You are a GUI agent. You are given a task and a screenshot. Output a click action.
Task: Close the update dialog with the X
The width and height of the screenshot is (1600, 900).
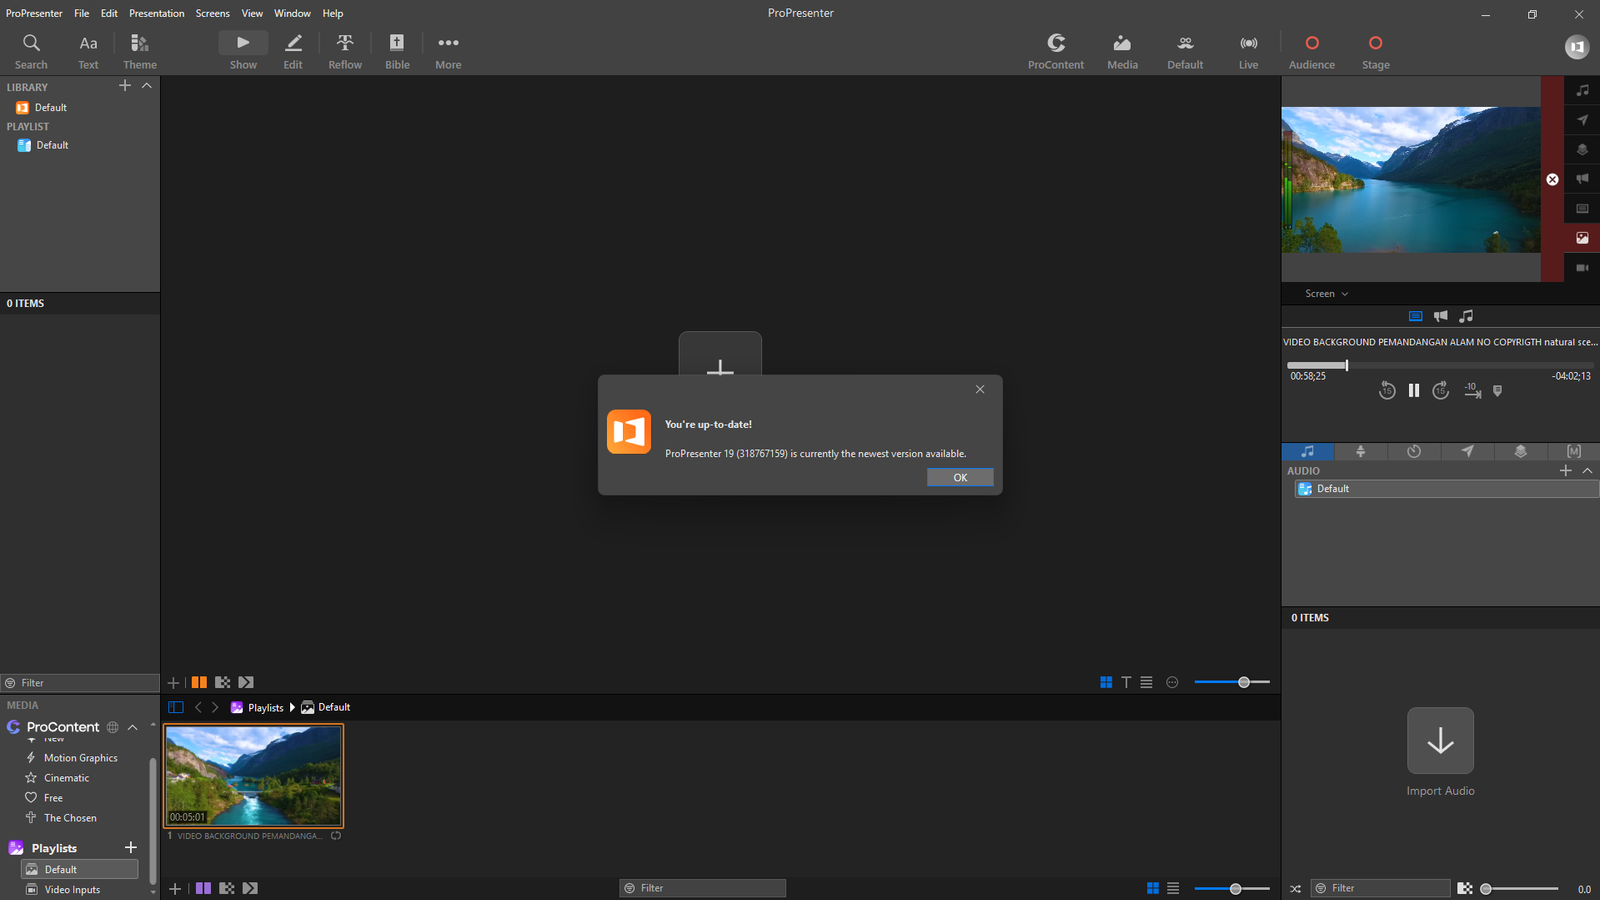pyautogui.click(x=980, y=389)
